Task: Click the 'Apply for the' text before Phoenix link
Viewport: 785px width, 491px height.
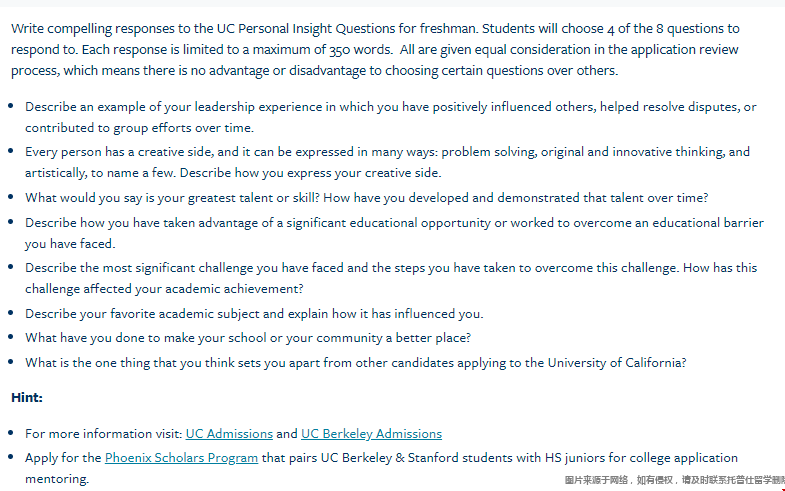Action: (64, 458)
